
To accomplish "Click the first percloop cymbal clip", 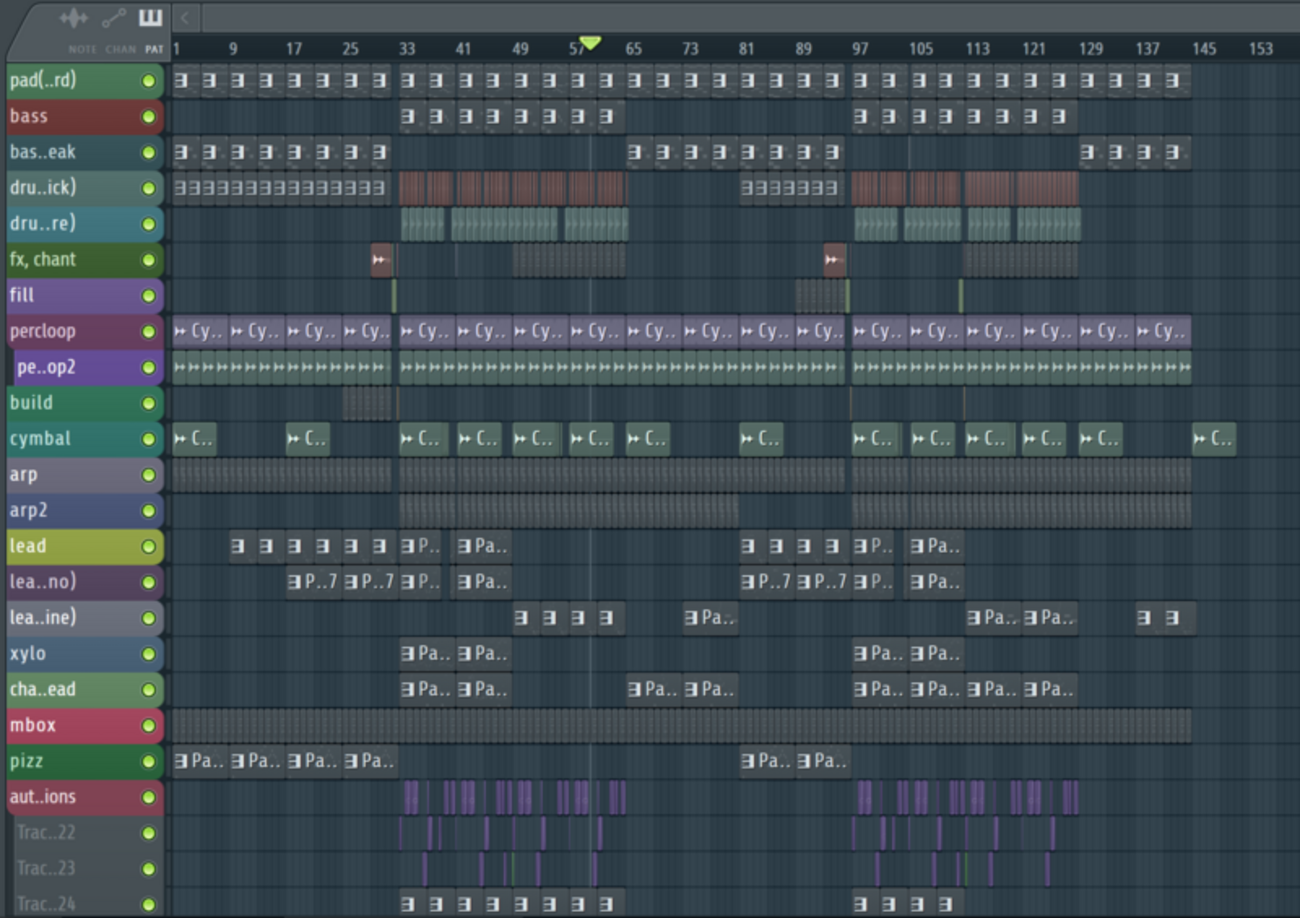I will (199, 331).
